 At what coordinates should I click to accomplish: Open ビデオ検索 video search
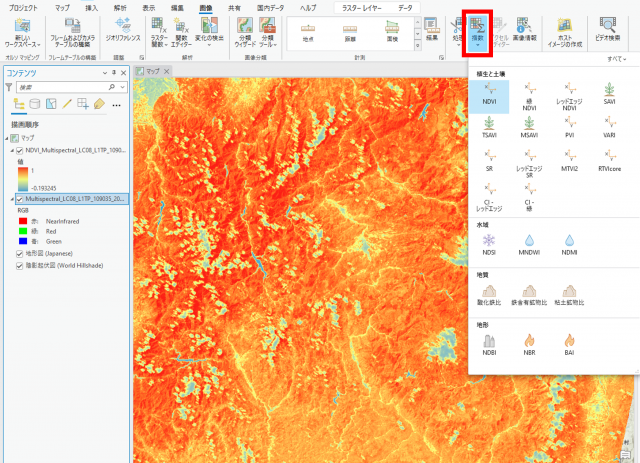[x=608, y=29]
